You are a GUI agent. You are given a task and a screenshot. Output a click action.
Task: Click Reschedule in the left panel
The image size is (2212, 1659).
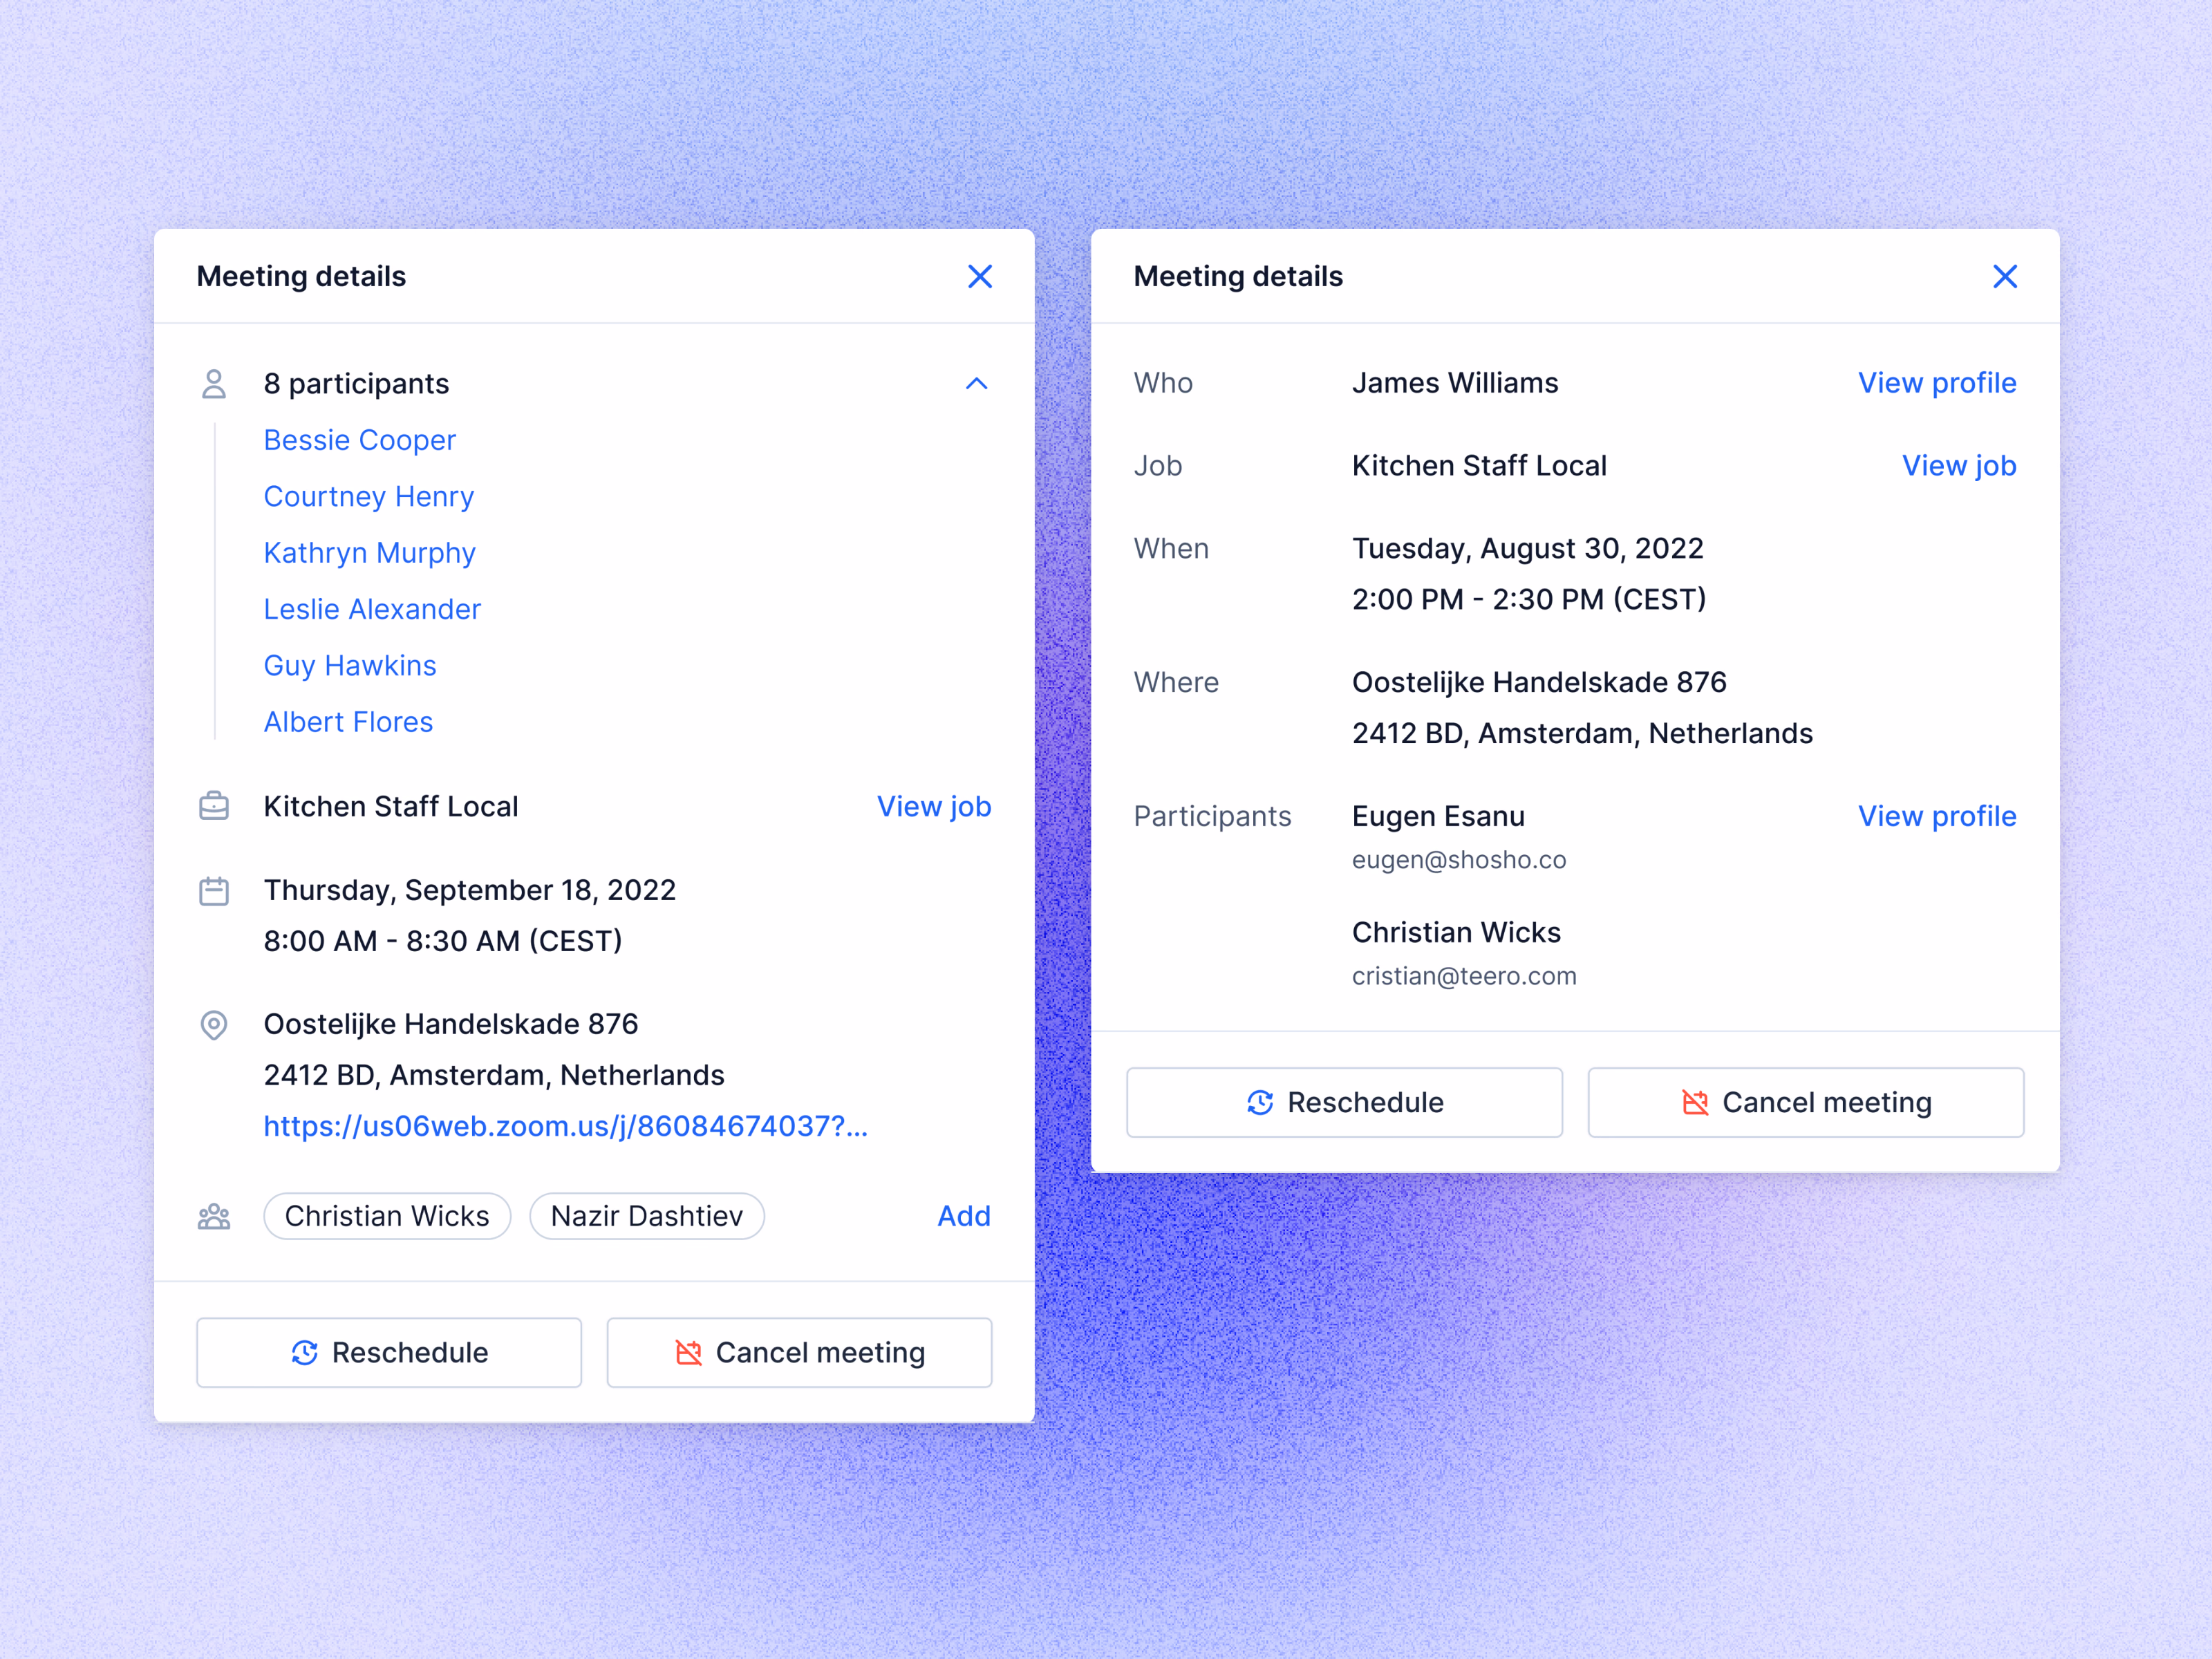(389, 1353)
